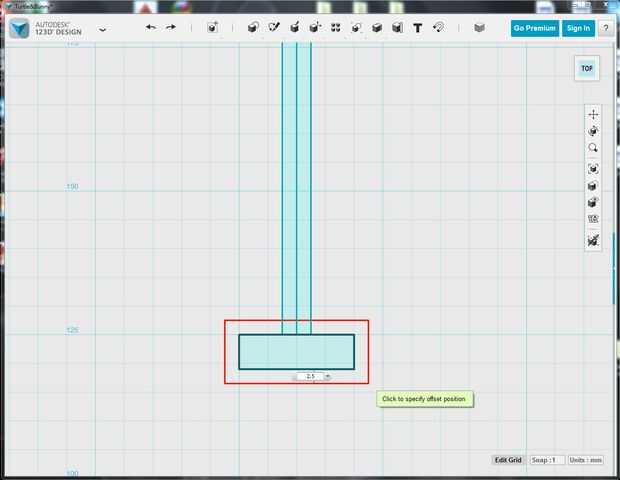Screen dimensions: 620x480
Task: Select the Text tool T icon
Action: point(418,28)
